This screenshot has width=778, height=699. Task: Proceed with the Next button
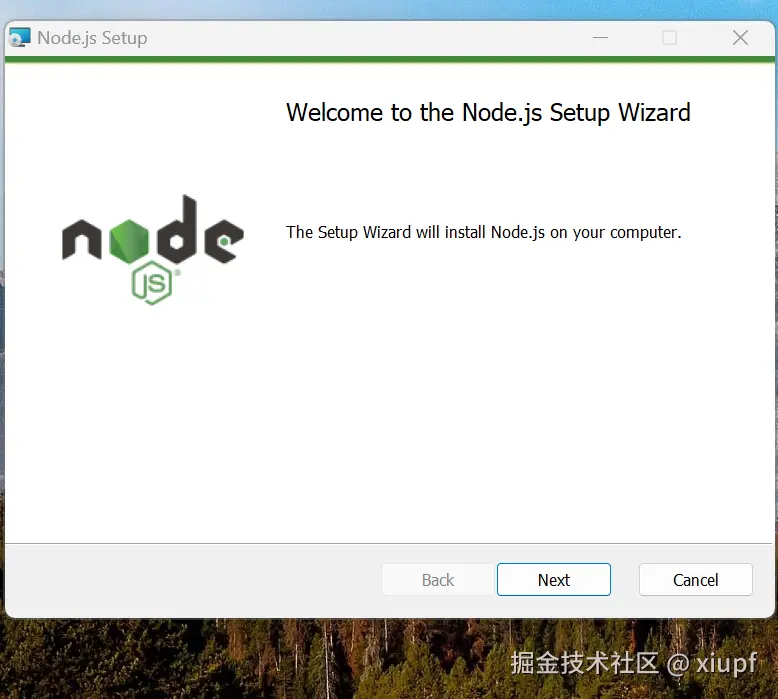(x=554, y=579)
